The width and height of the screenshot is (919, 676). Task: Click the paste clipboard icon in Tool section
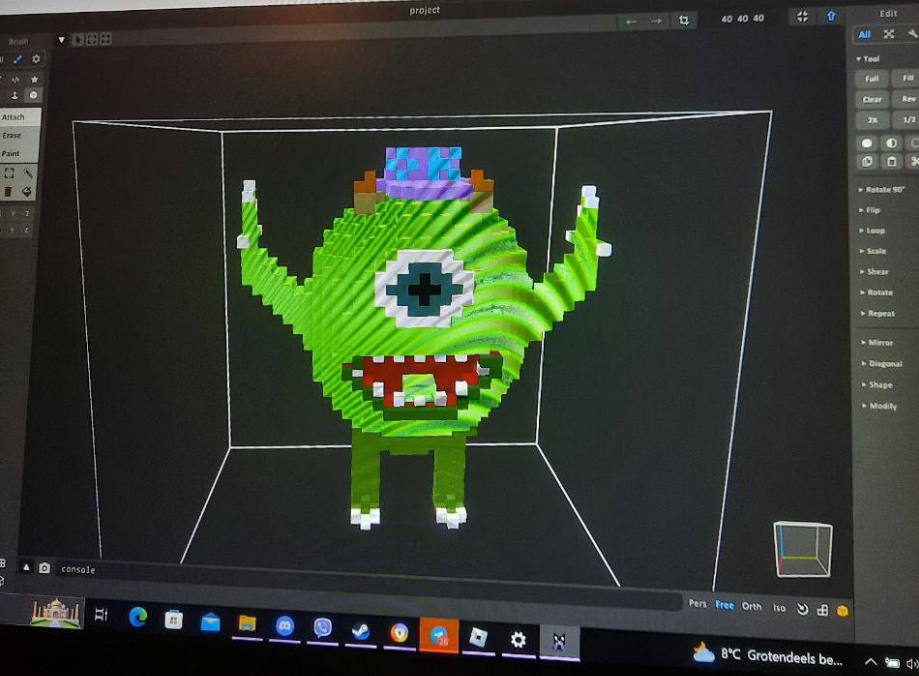[x=891, y=161]
